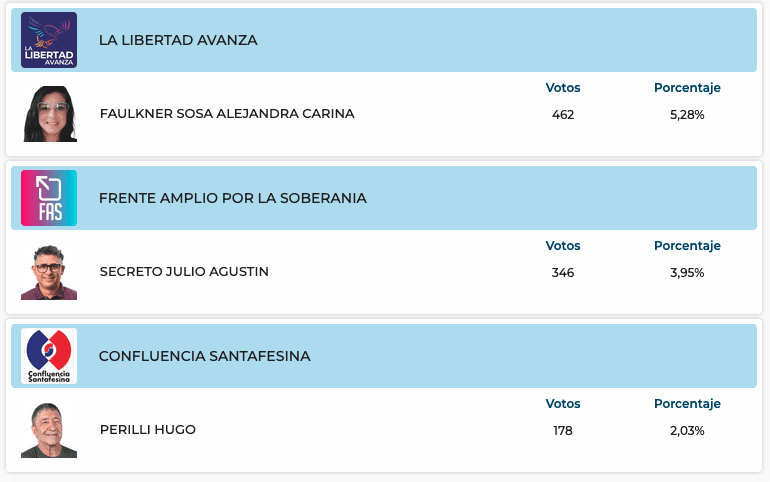
Task: Click the Frente Amplio FAS logo
Action: point(49,198)
